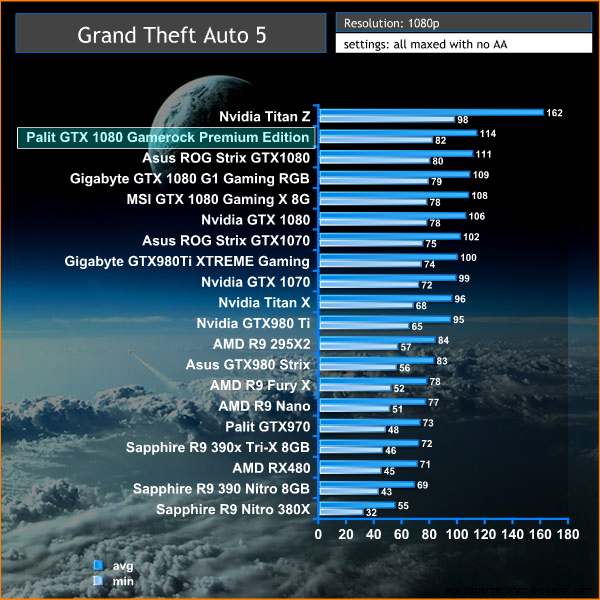Image resolution: width=600 pixels, height=600 pixels.
Task: Select Sapphire R9 390x Tri-X 8GB label
Action: 218,447
